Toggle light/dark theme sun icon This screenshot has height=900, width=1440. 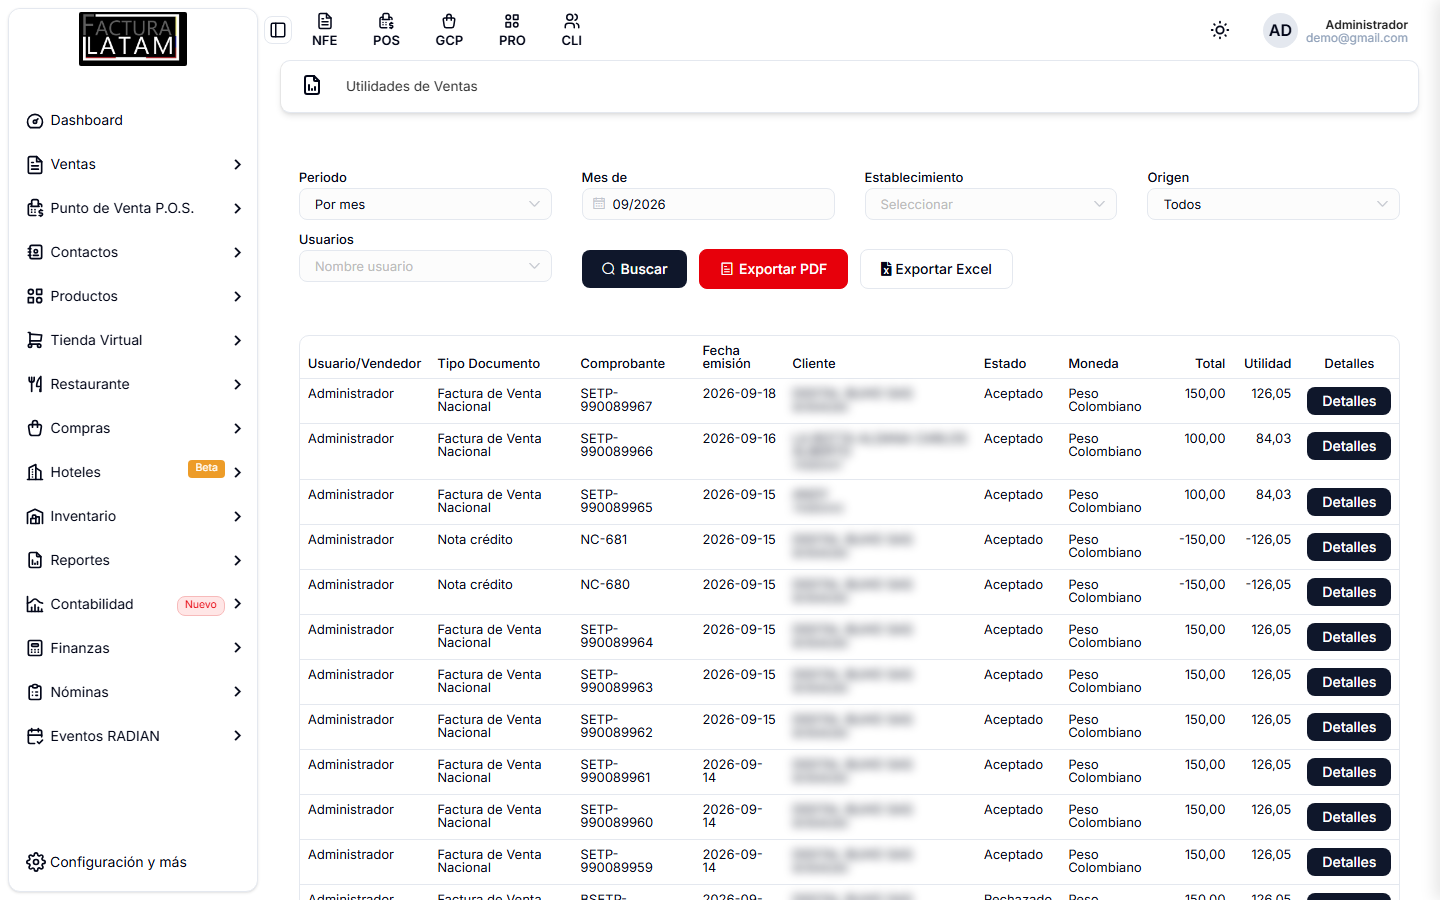coord(1220,30)
